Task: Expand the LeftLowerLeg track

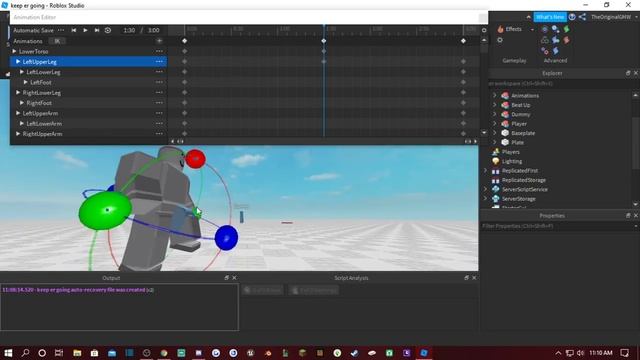Action: 22,72
